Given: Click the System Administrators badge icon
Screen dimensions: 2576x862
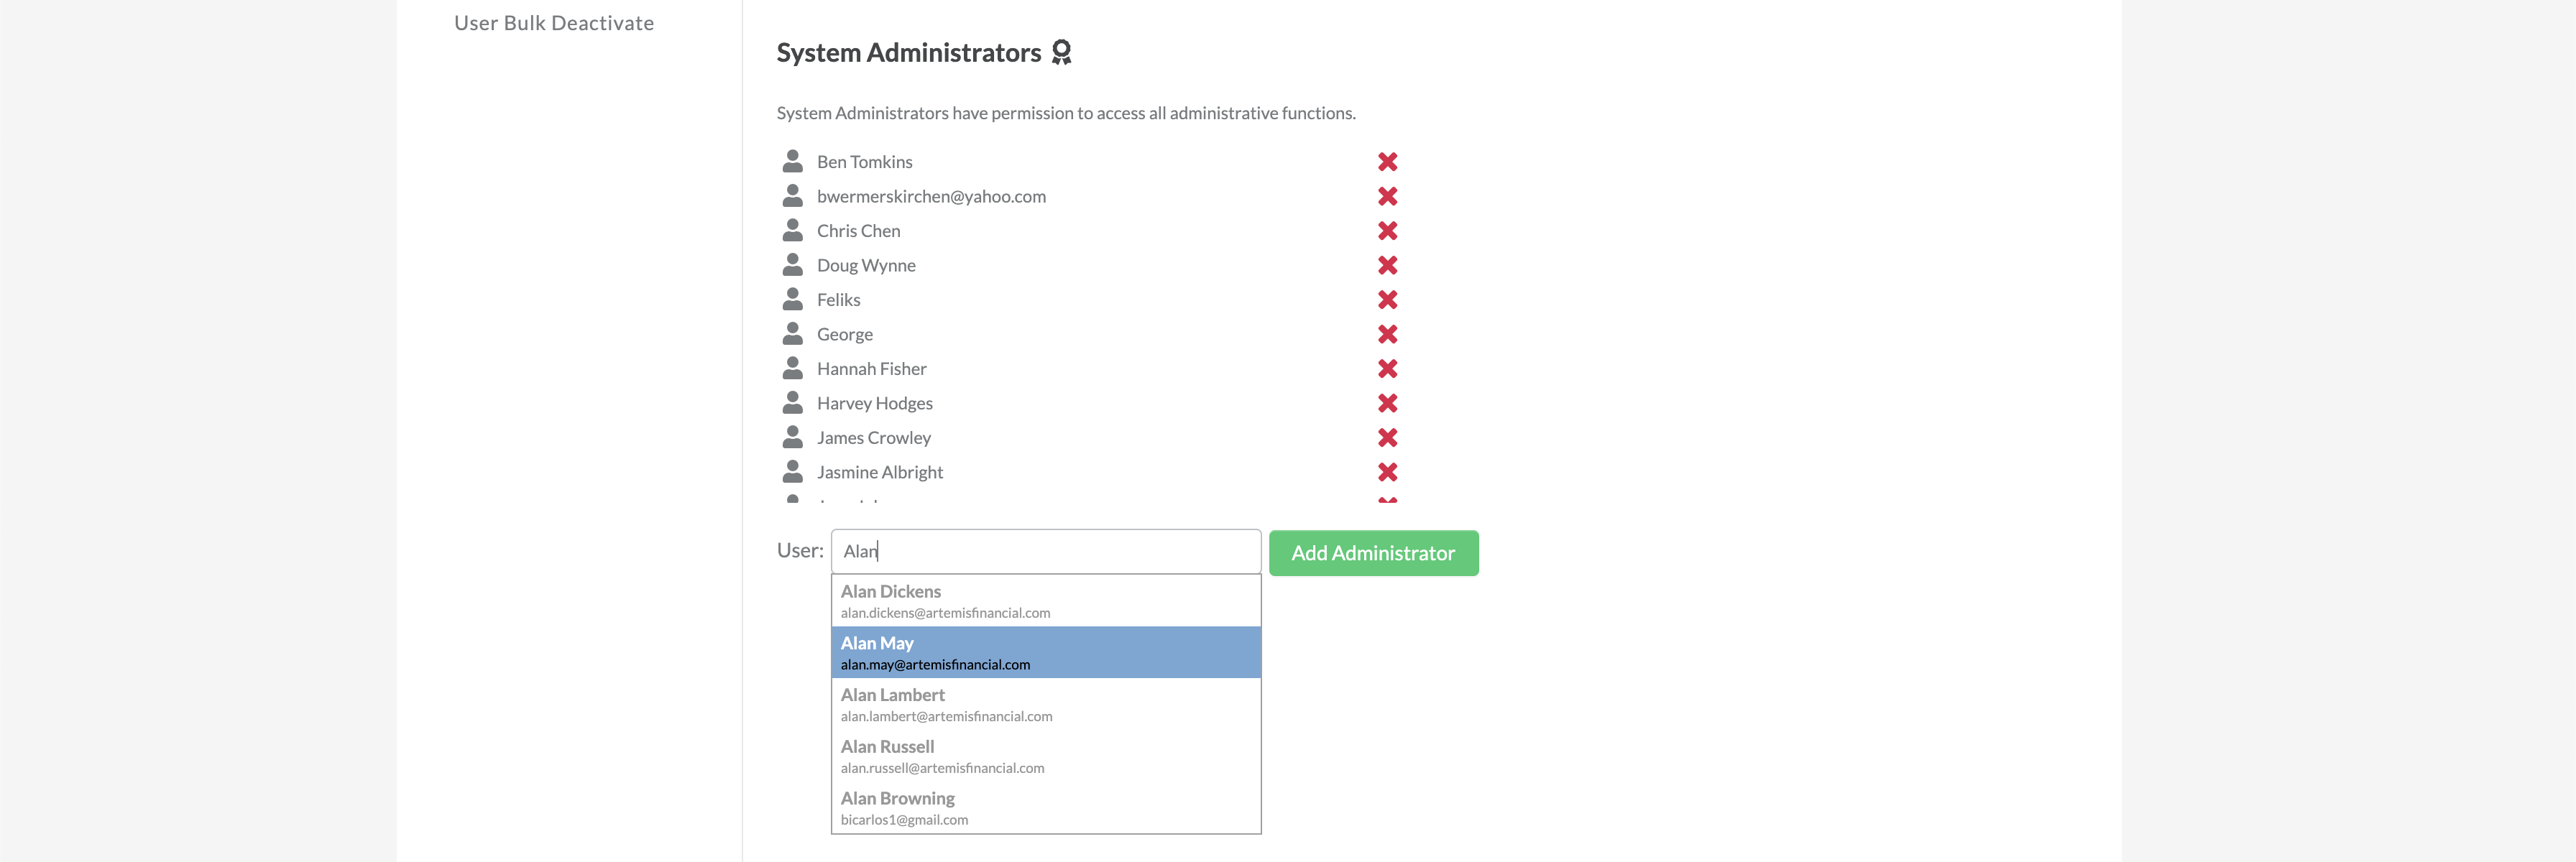Looking at the screenshot, I should (1061, 52).
